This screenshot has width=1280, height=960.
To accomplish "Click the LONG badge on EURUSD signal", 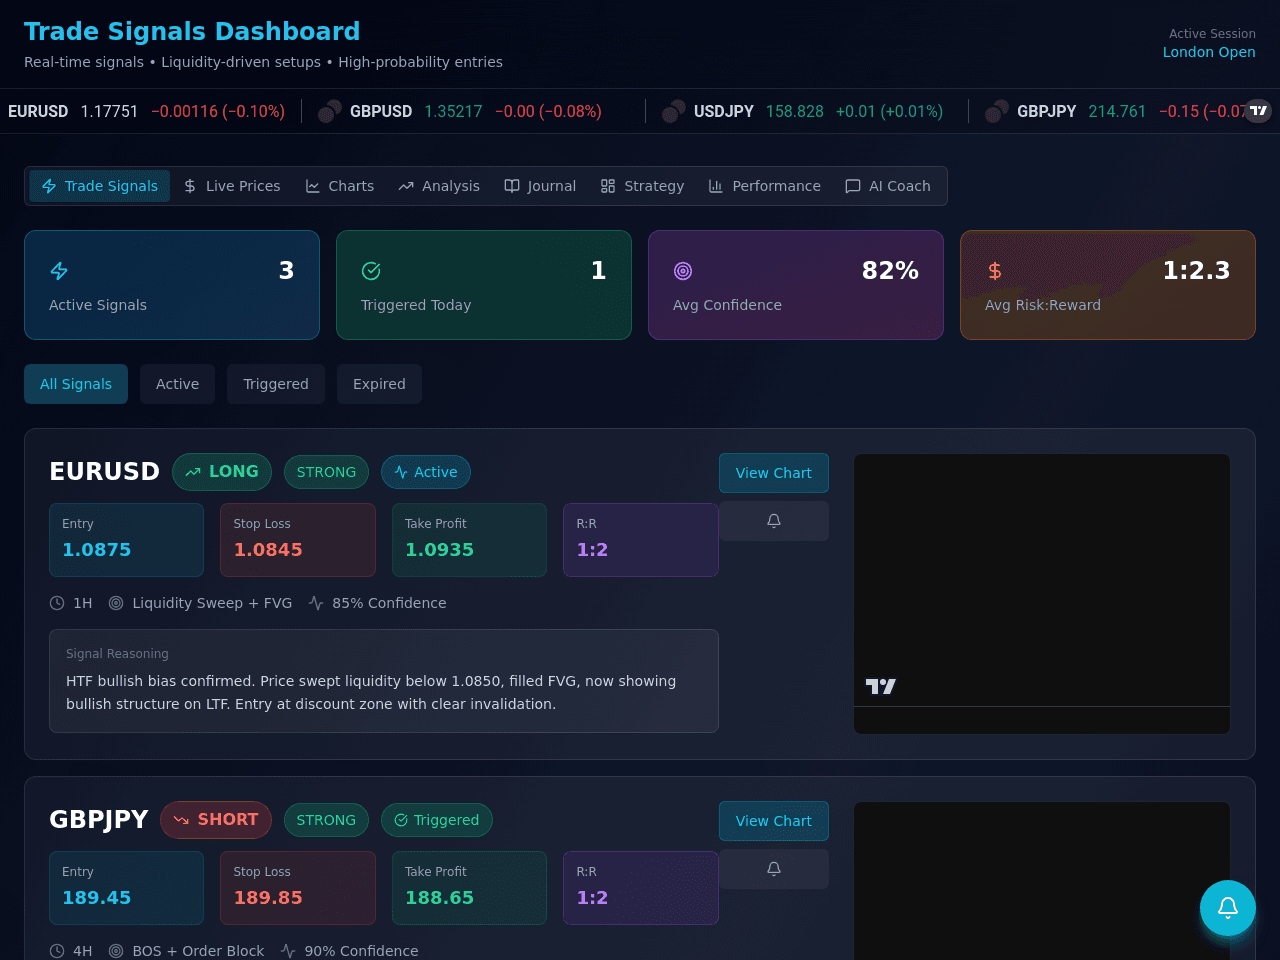I will pyautogui.click(x=222, y=472).
